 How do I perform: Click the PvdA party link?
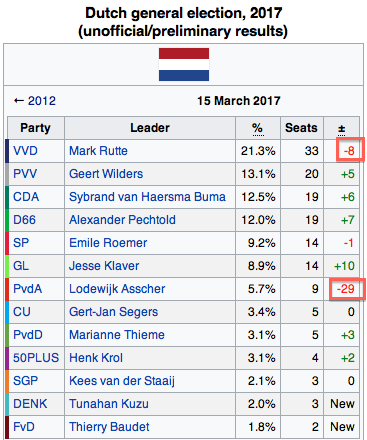click(28, 289)
